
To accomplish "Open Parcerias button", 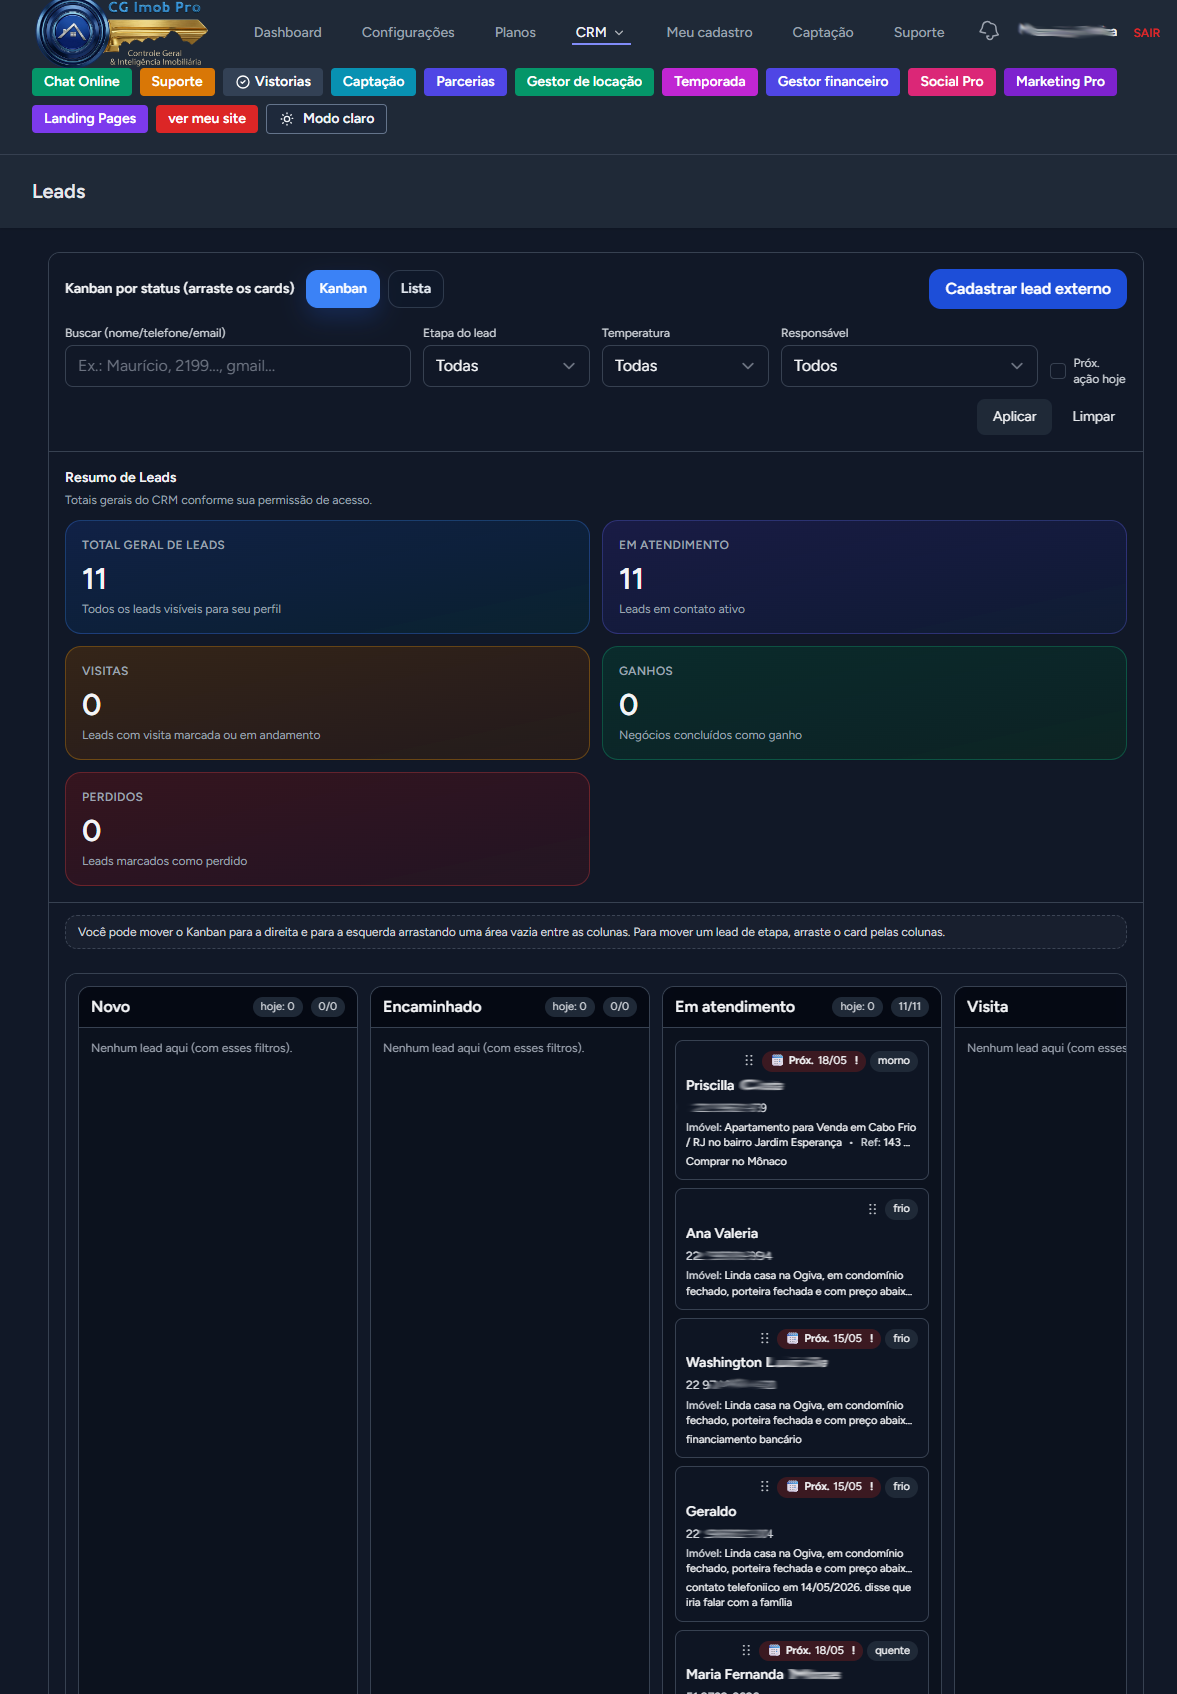I will click(x=465, y=82).
